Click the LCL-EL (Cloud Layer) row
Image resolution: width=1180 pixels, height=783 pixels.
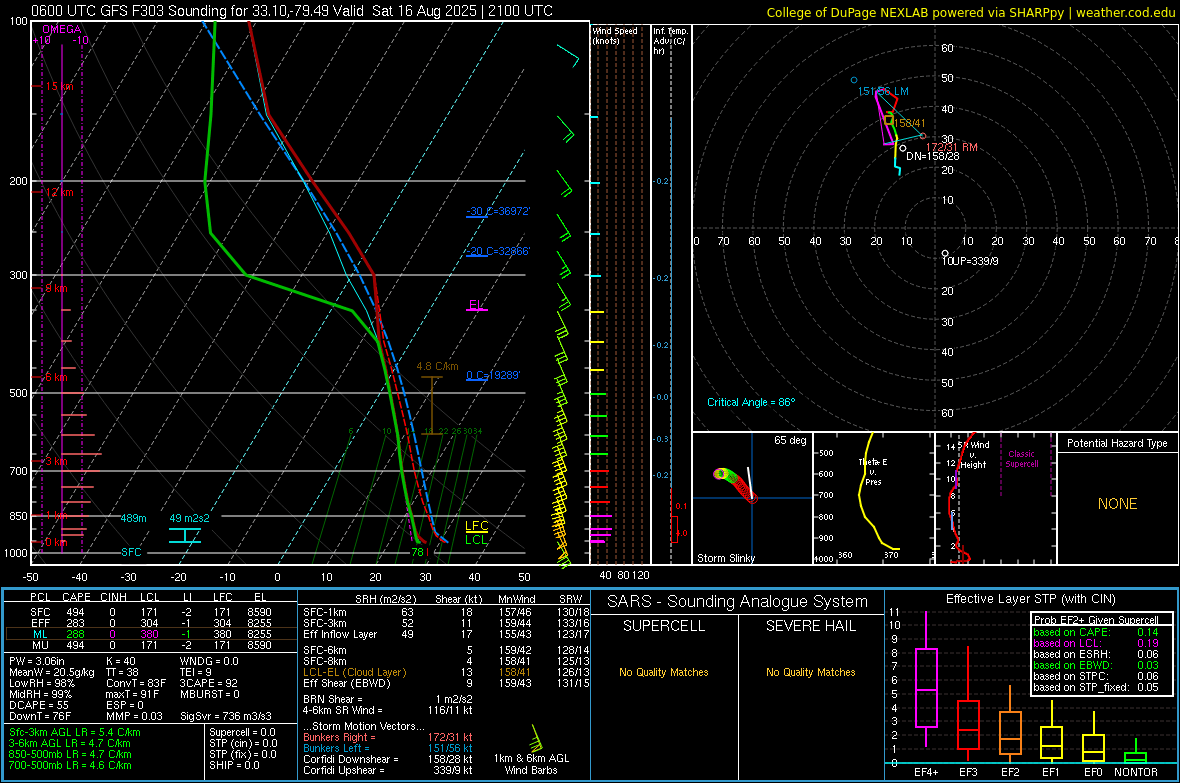click(447, 672)
